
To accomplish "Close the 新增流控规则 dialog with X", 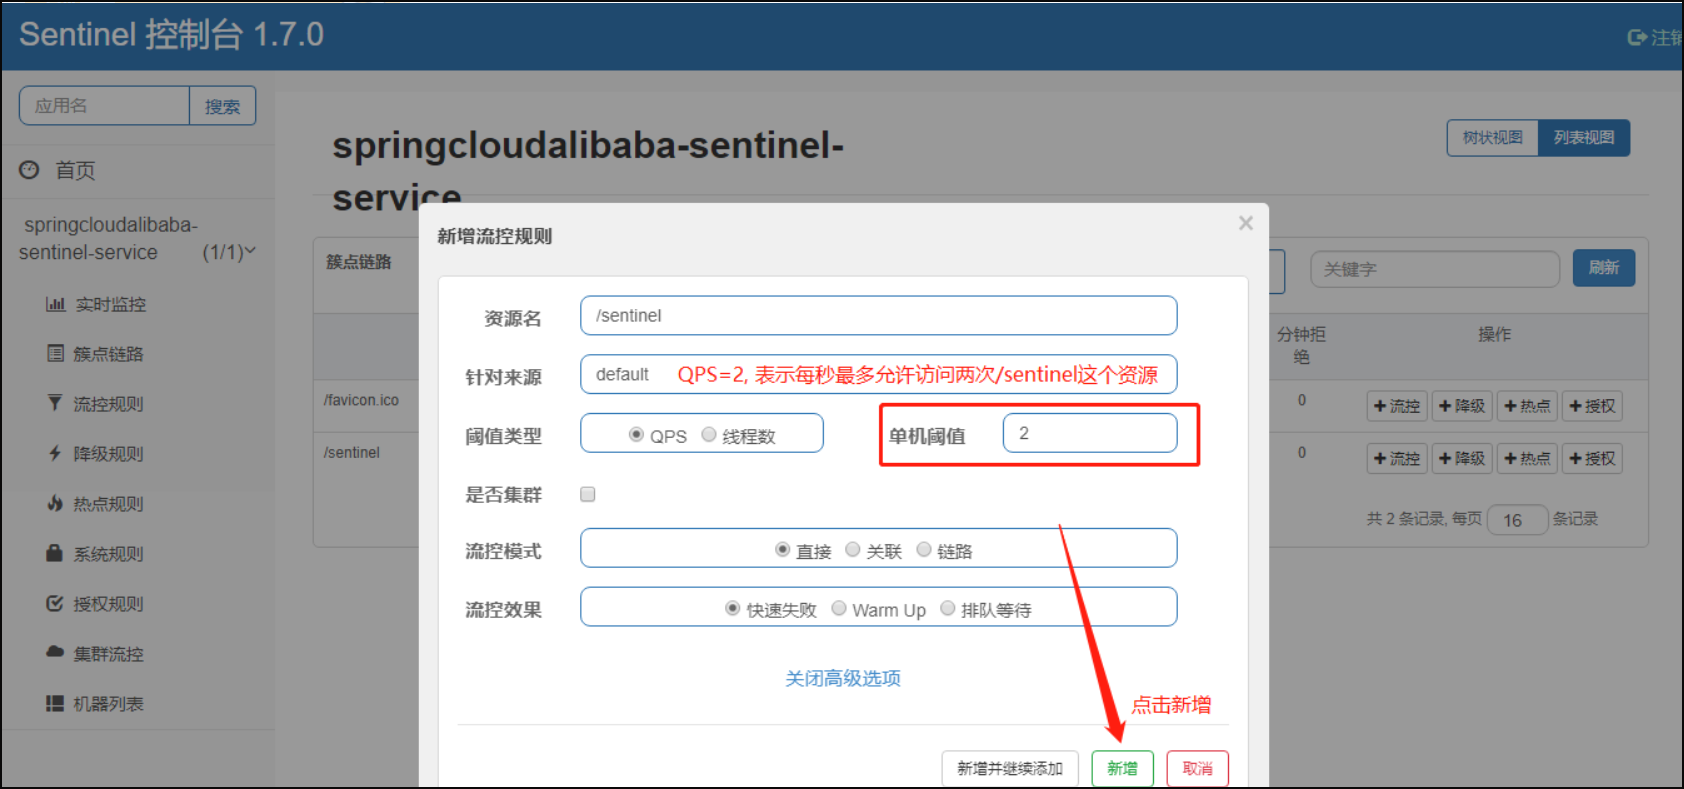I will (1245, 223).
